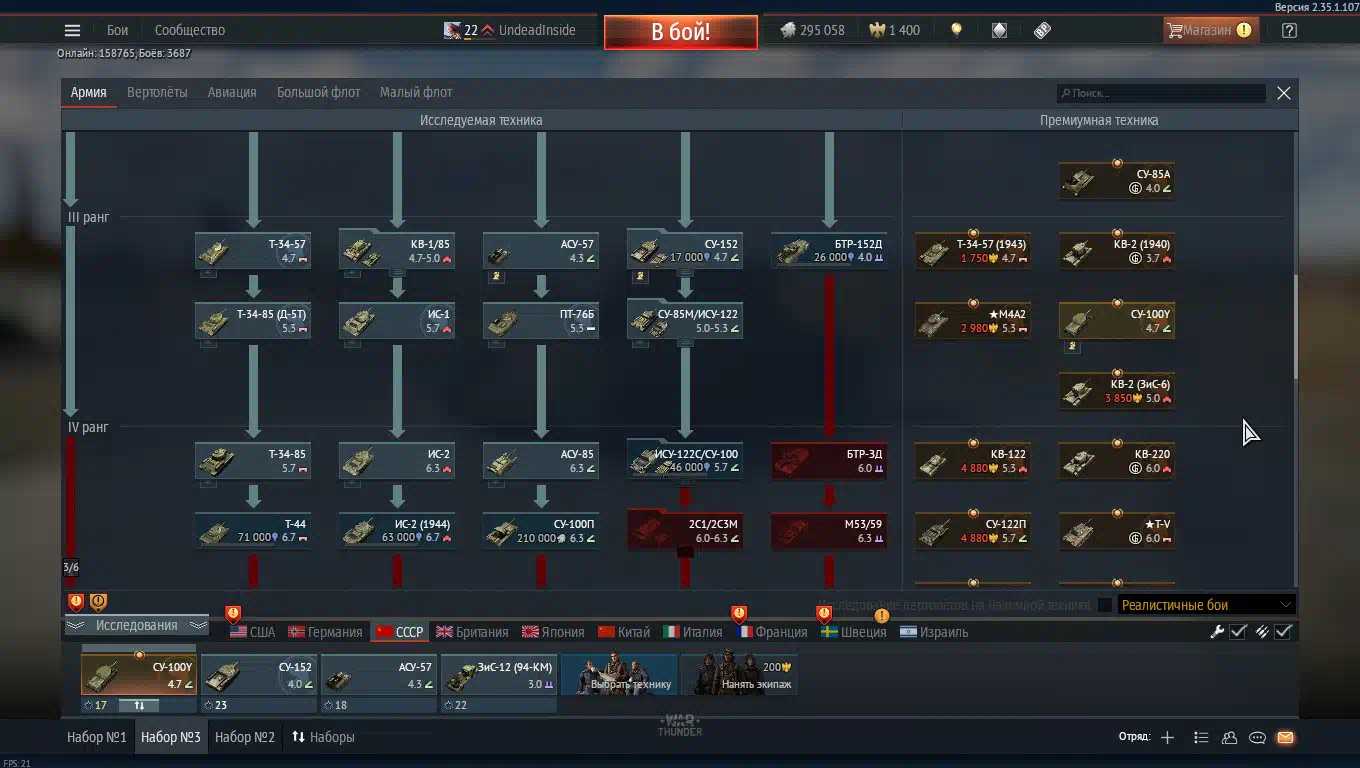Select premium ★T-V vehicle card
1360x768 pixels.
pyautogui.click(x=1116, y=531)
